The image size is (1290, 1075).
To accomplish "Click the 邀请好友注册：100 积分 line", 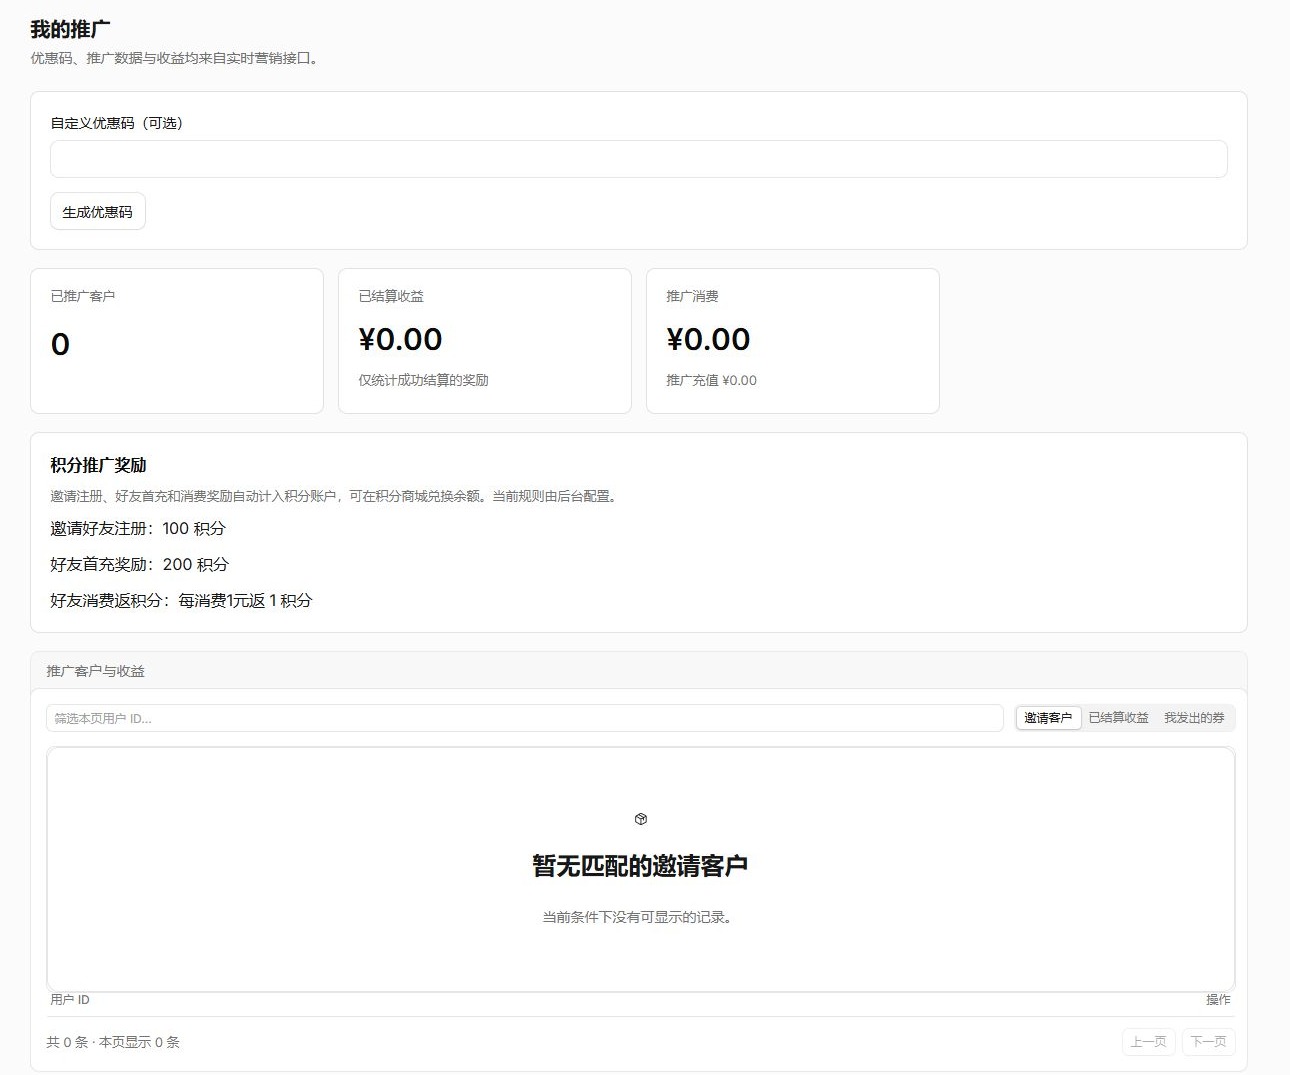I will [x=138, y=528].
